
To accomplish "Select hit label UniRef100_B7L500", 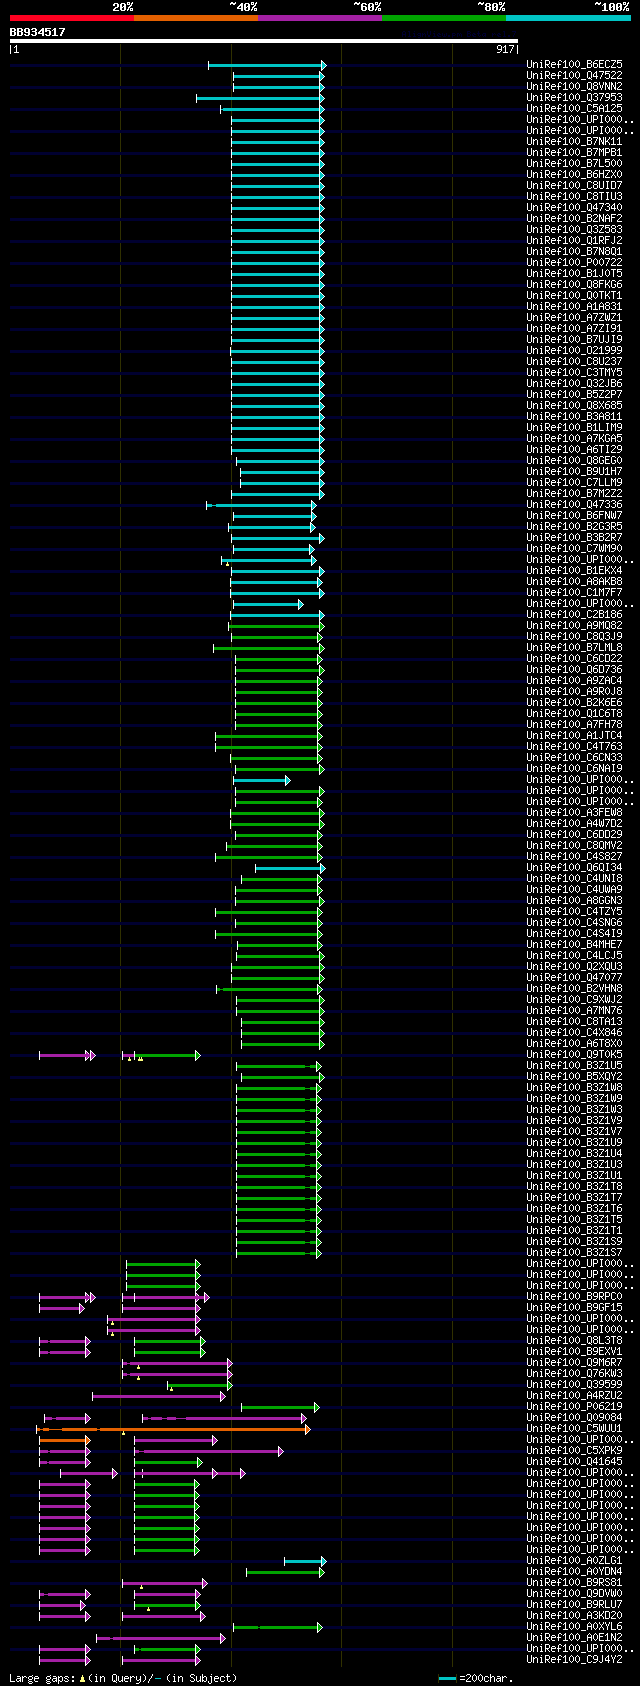I will point(574,164).
